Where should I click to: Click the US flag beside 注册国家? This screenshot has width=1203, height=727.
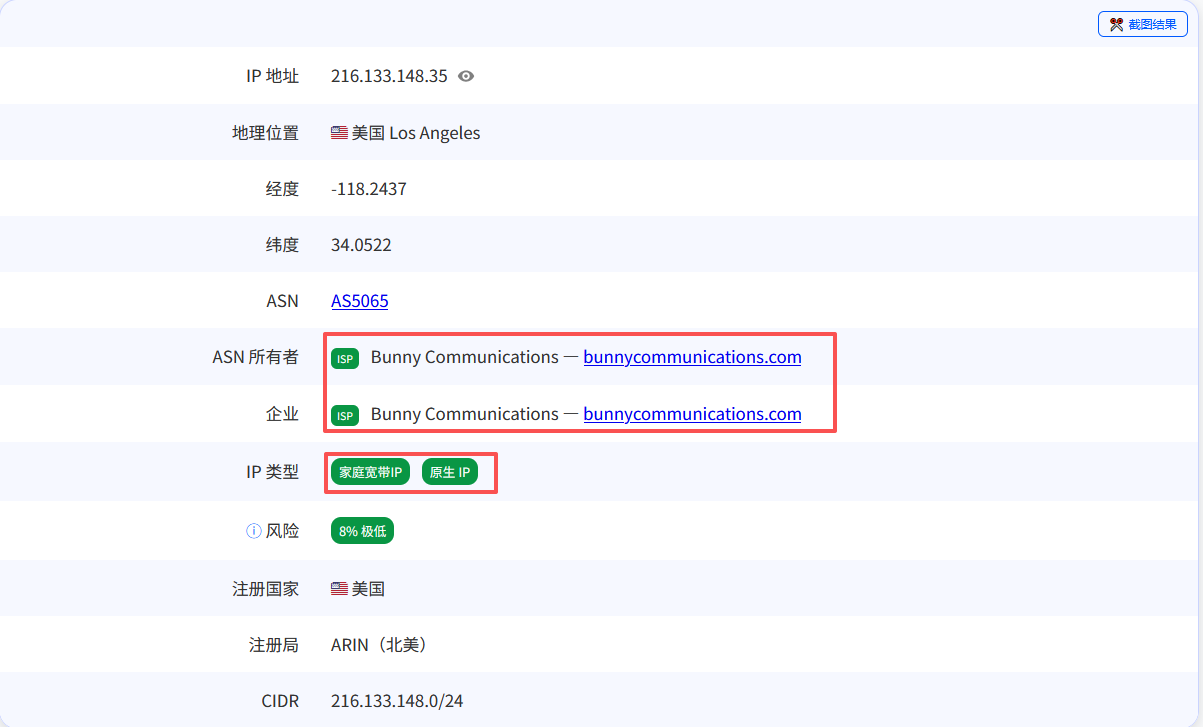(339, 589)
